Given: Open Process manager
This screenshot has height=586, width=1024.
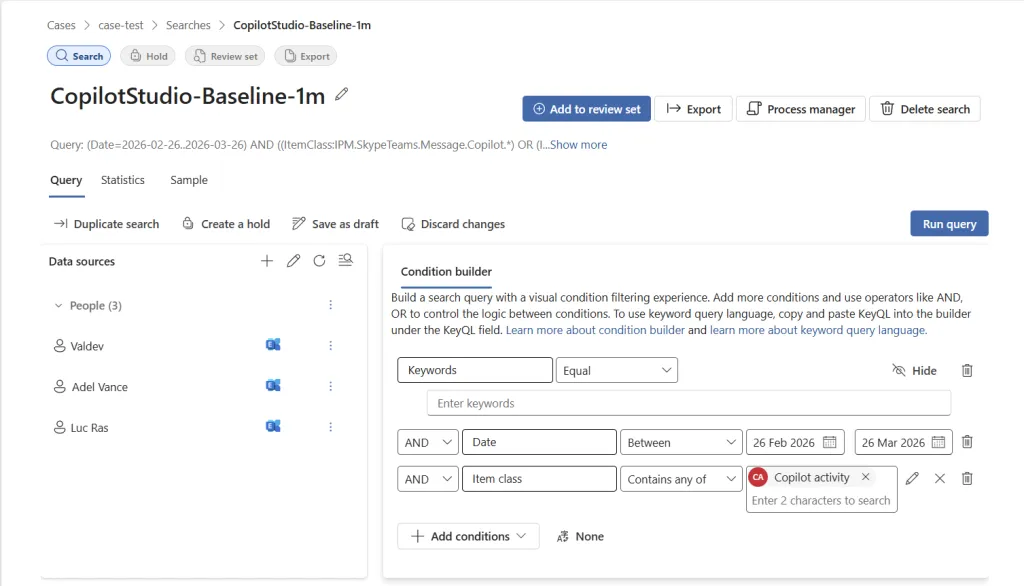Looking at the screenshot, I should pos(801,109).
